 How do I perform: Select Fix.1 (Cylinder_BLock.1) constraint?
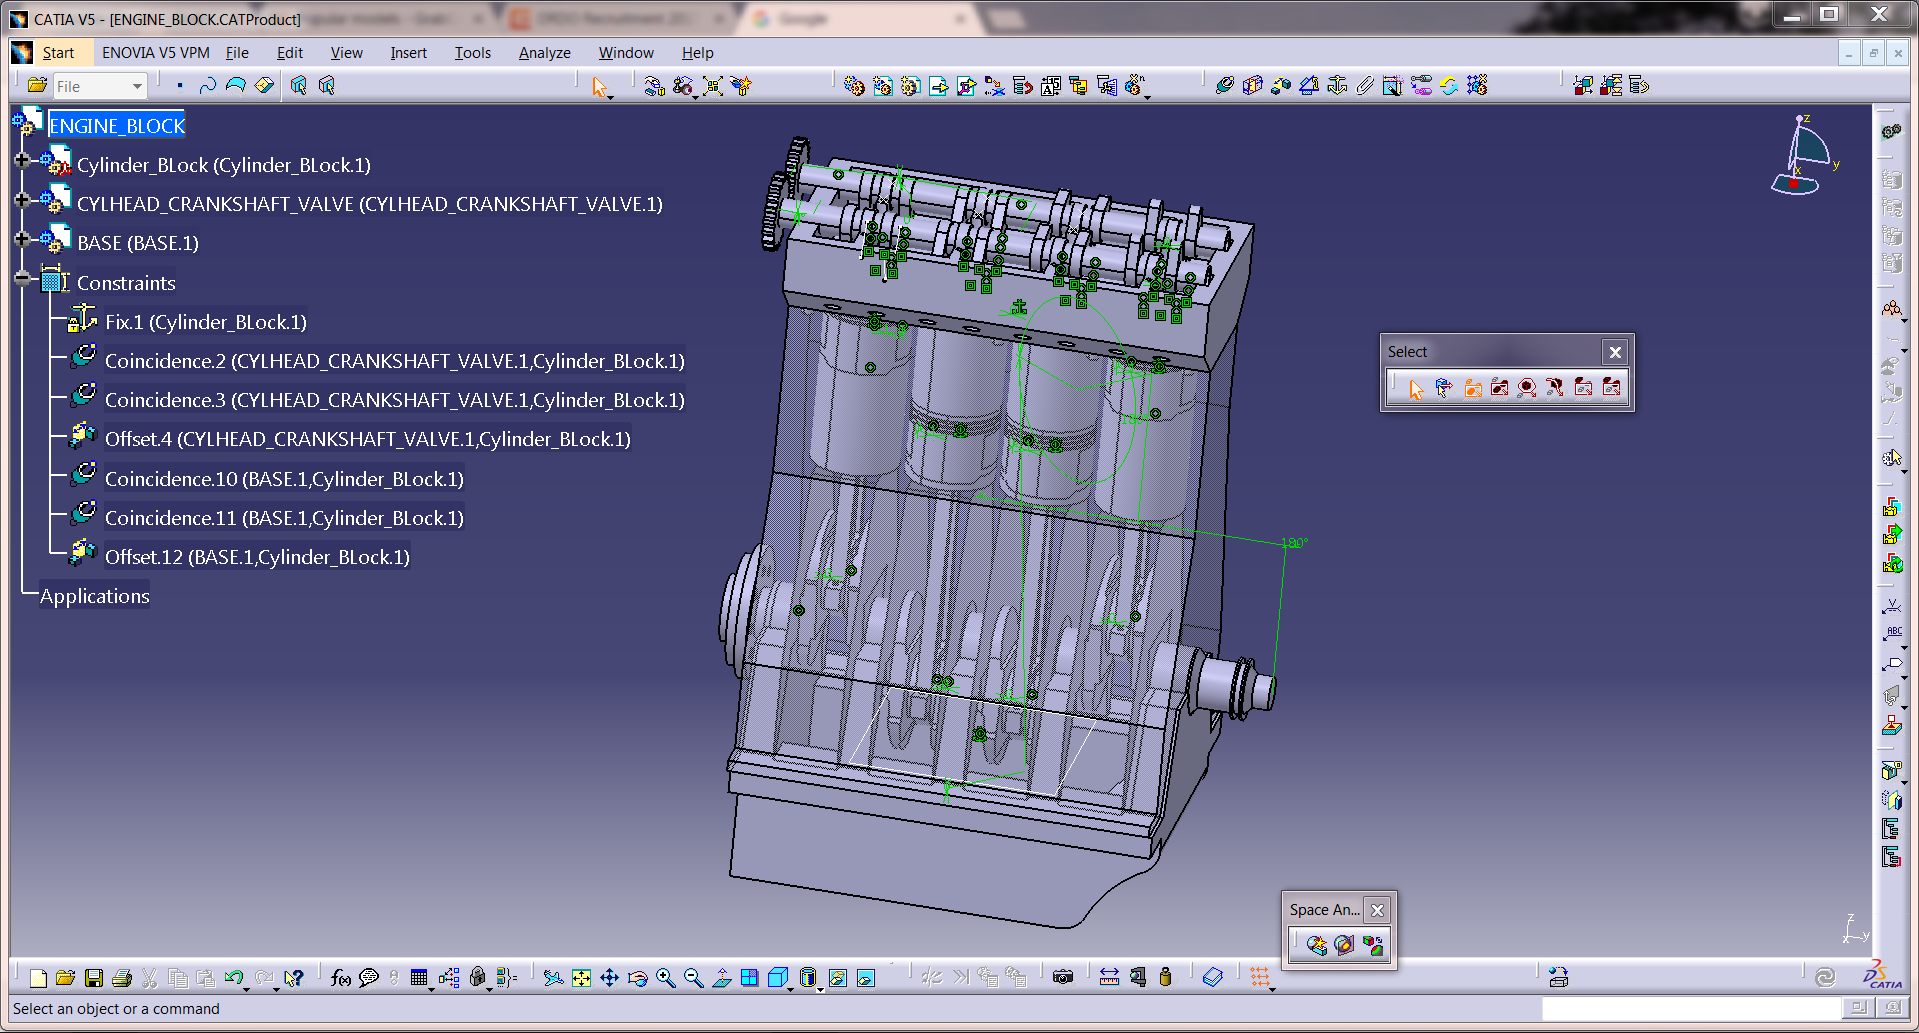[206, 322]
